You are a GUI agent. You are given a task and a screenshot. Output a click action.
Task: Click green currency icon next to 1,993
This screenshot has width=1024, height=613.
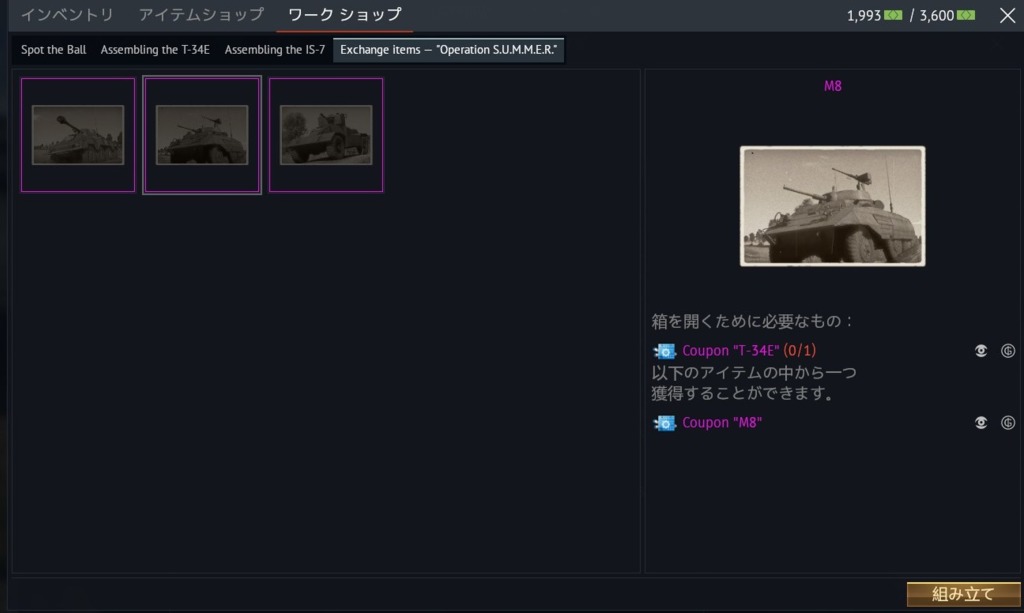893,16
